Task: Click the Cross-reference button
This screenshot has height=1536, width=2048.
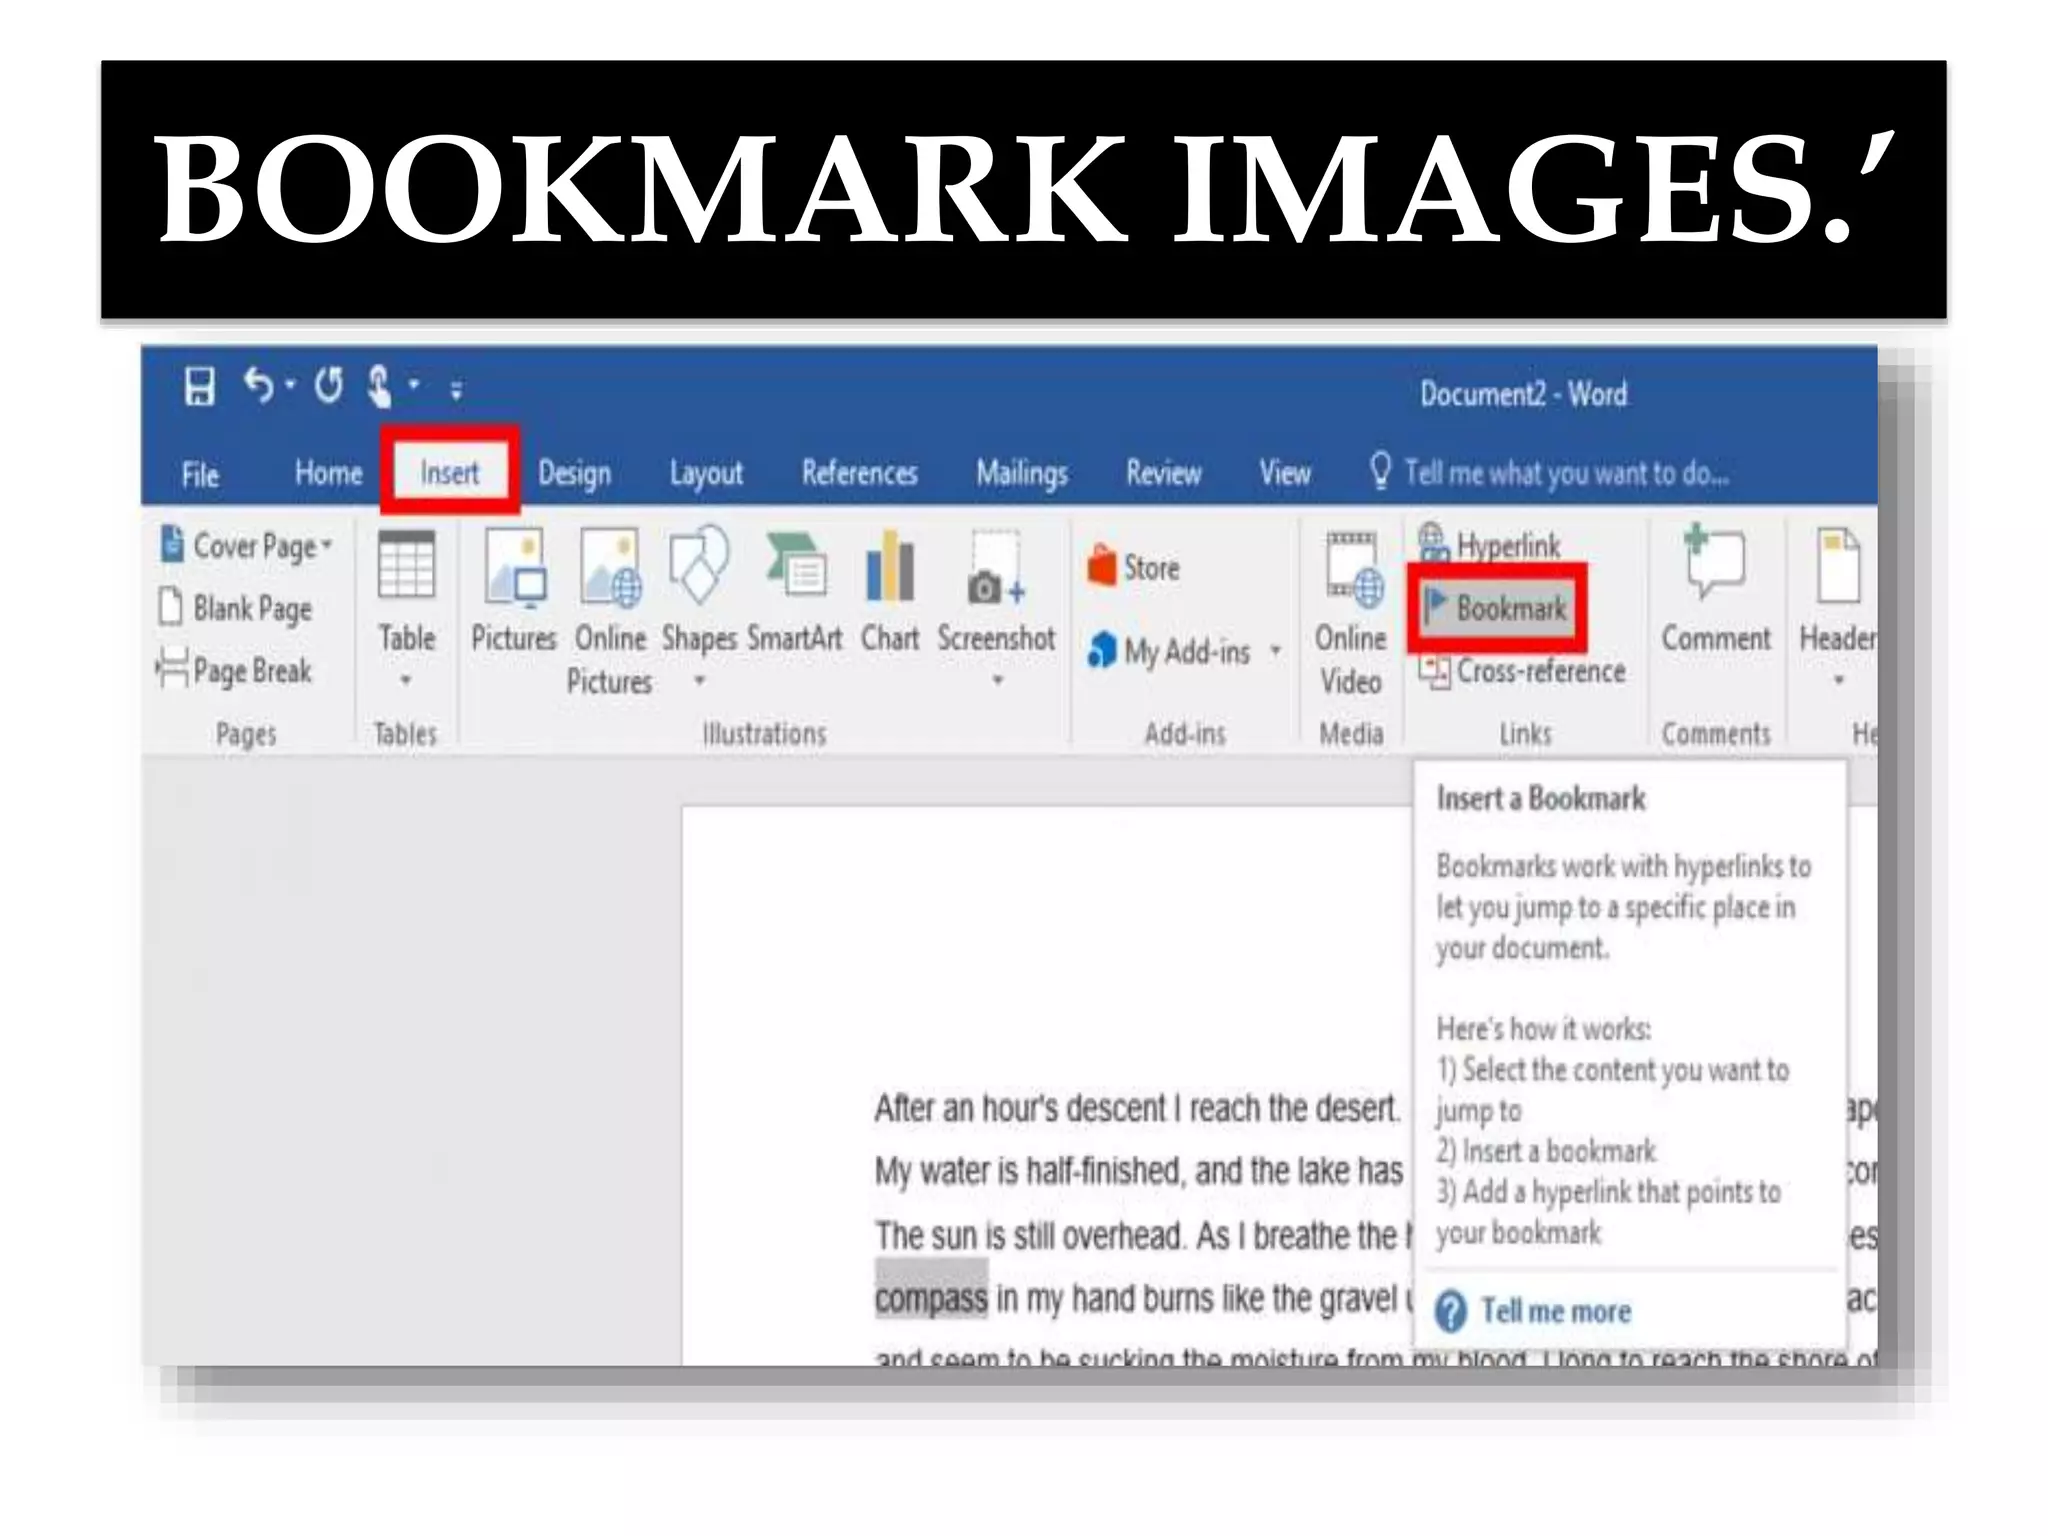Action: [1523, 671]
